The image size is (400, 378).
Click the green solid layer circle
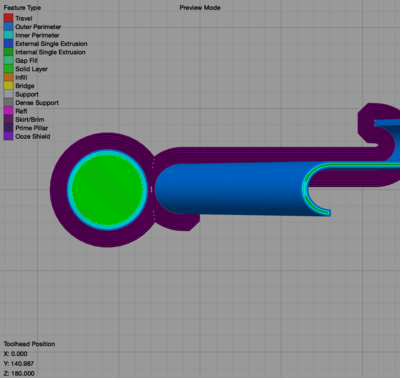(x=107, y=189)
